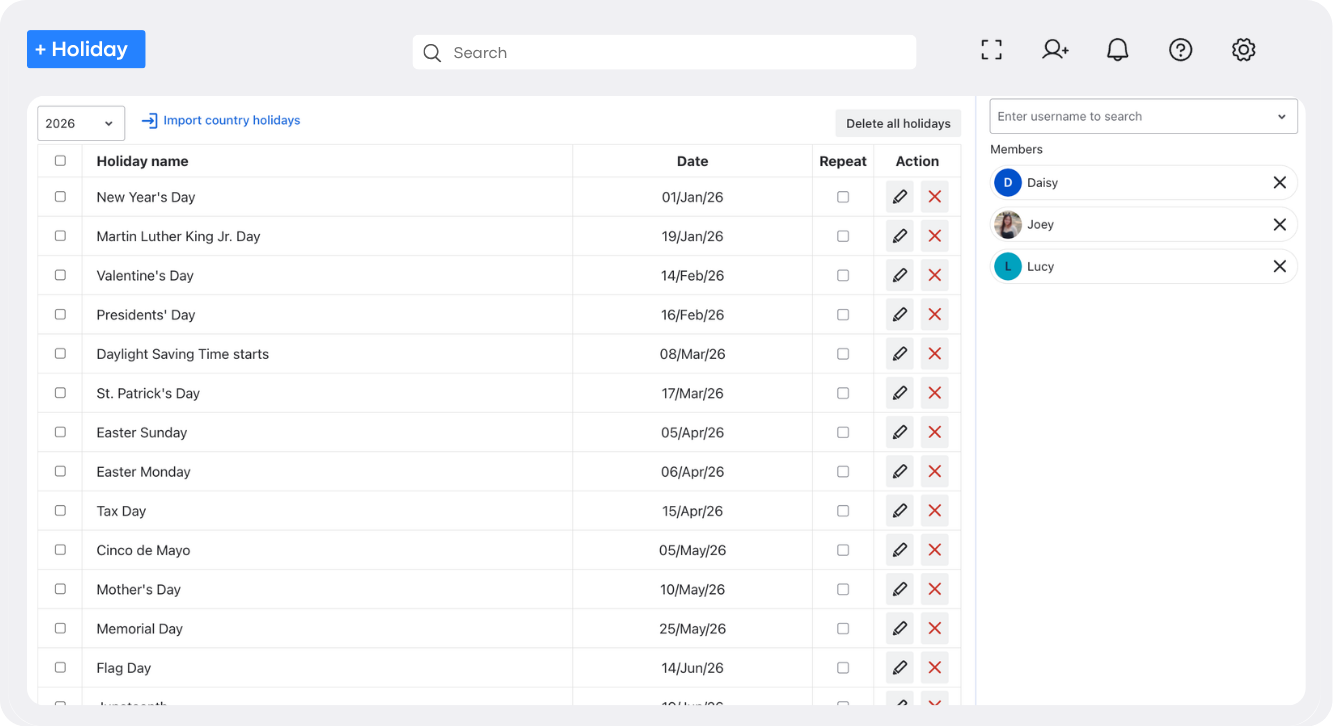Delete New Year's Day holiday
Viewport: 1334px width, 728px height.
pos(935,197)
